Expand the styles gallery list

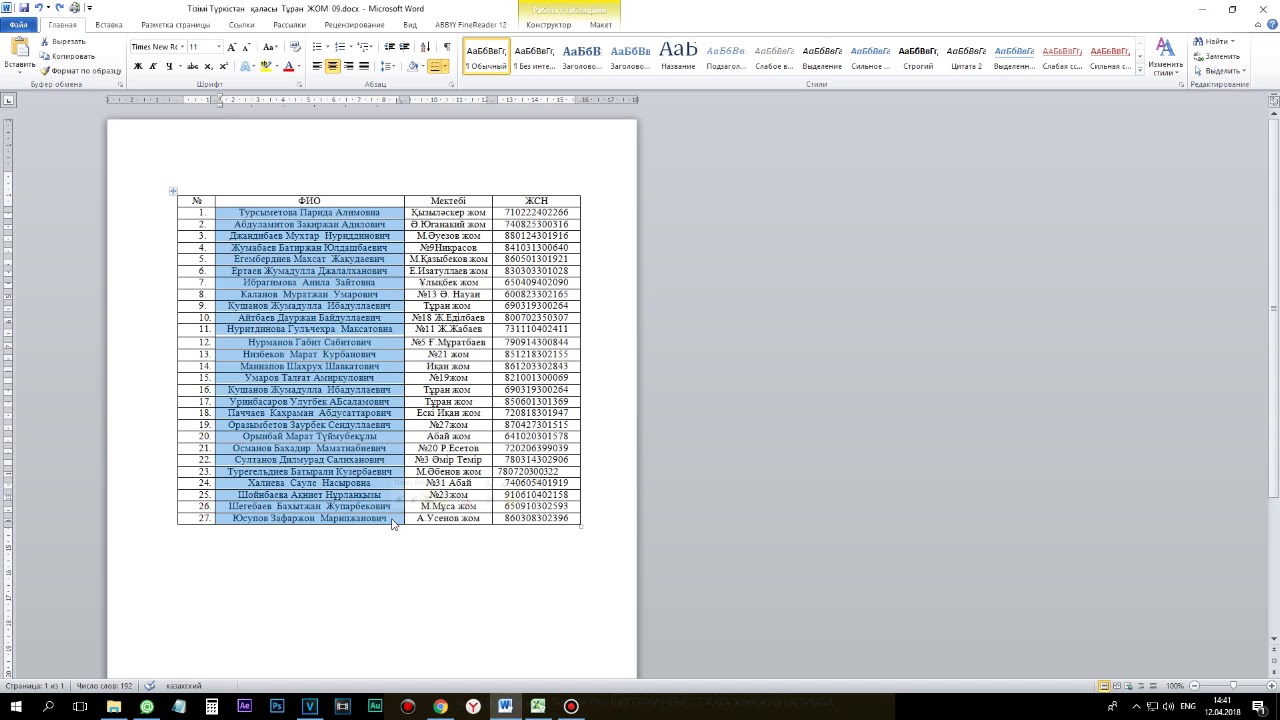(1140, 71)
